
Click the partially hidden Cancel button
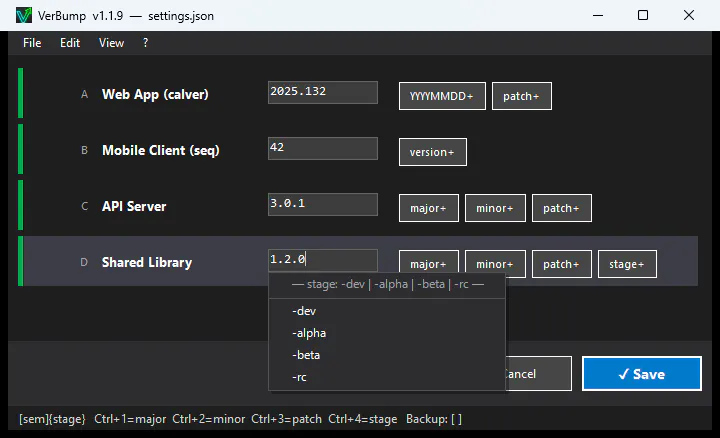[538, 374]
